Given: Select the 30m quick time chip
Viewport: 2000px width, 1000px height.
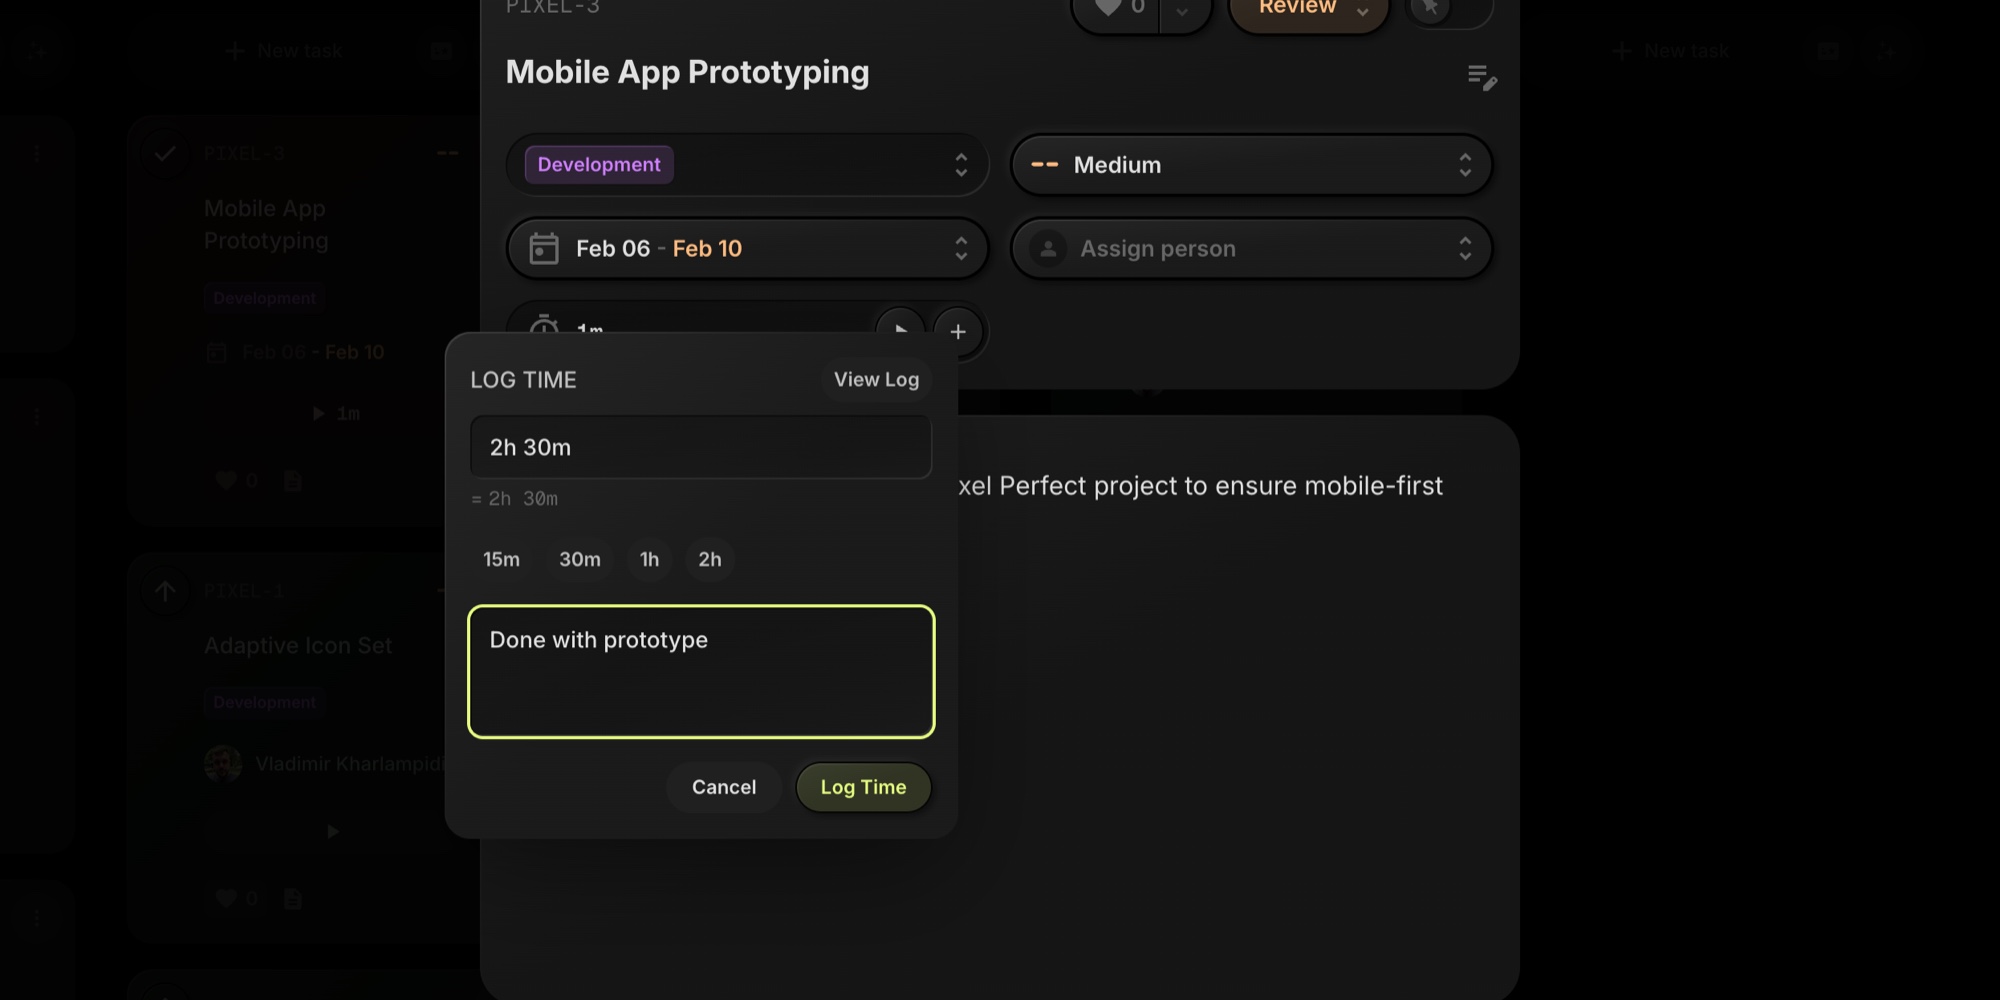Looking at the screenshot, I should (x=579, y=559).
